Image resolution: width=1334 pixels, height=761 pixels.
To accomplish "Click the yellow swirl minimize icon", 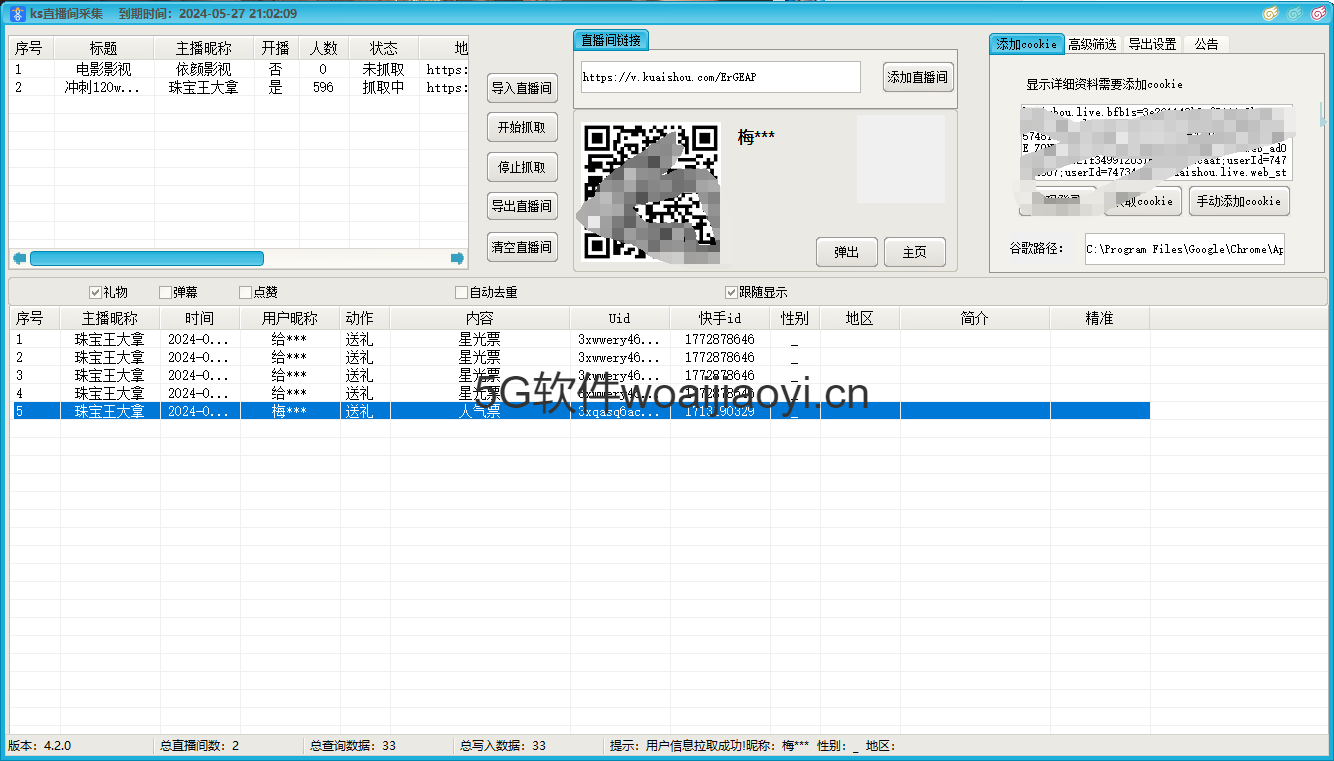I will 1270,13.
